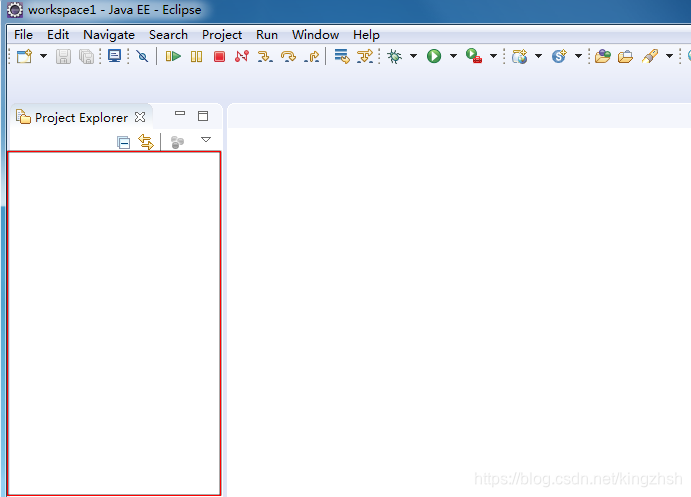Click the Step Return icon
The height and width of the screenshot is (497, 691).
[312, 56]
